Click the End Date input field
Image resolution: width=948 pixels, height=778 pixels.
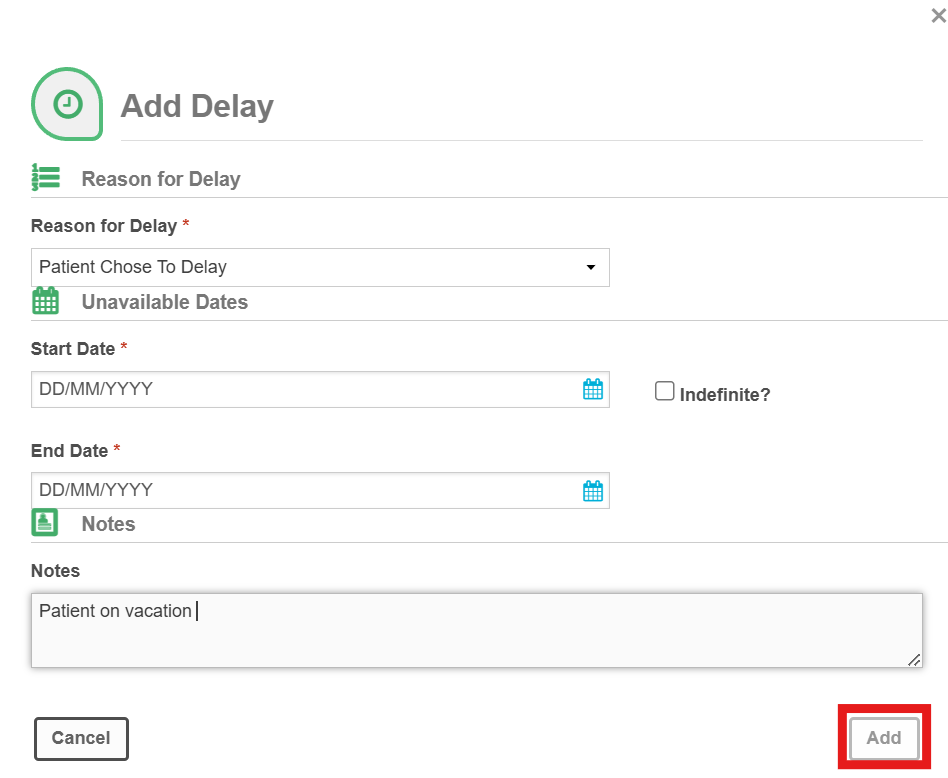tap(320, 490)
